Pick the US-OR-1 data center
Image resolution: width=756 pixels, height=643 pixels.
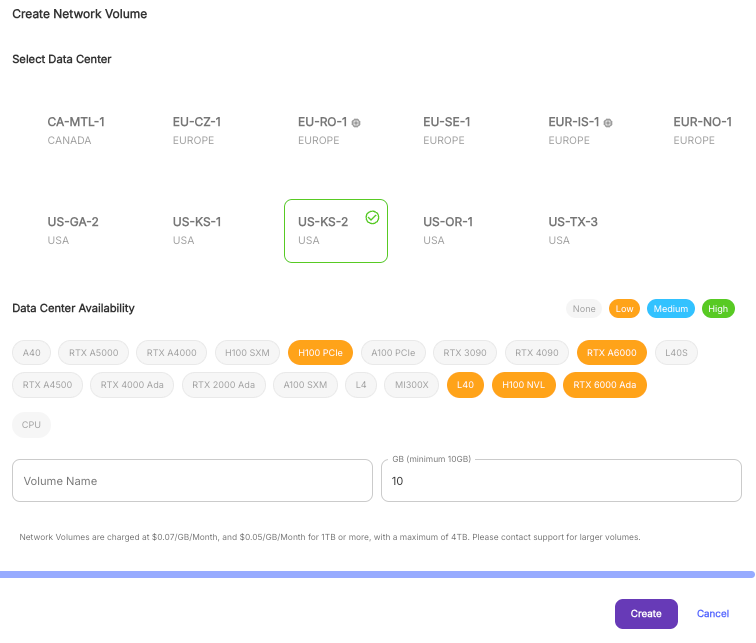pyautogui.click(x=448, y=230)
